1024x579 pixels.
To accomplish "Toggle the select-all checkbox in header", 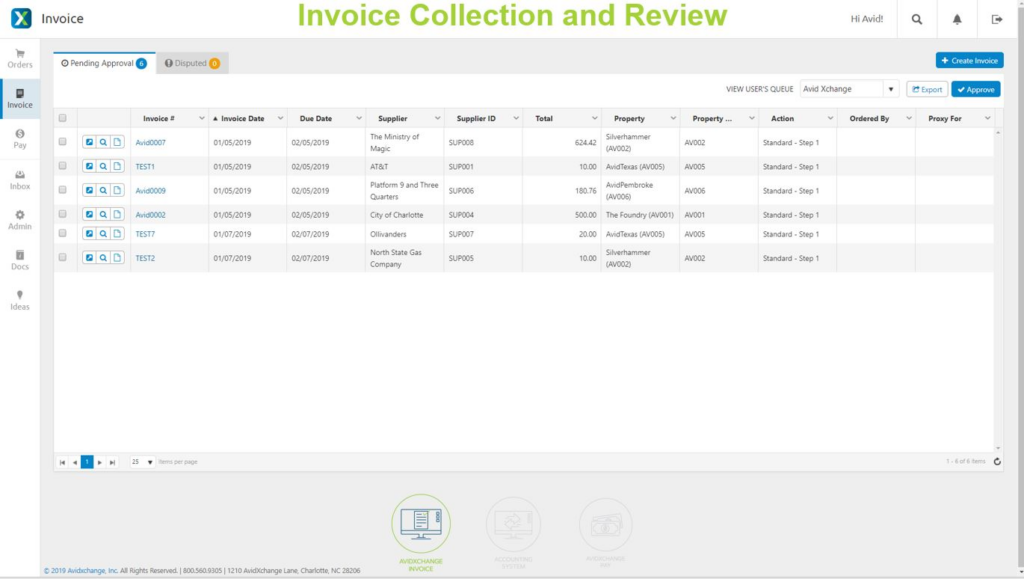I will [63, 118].
